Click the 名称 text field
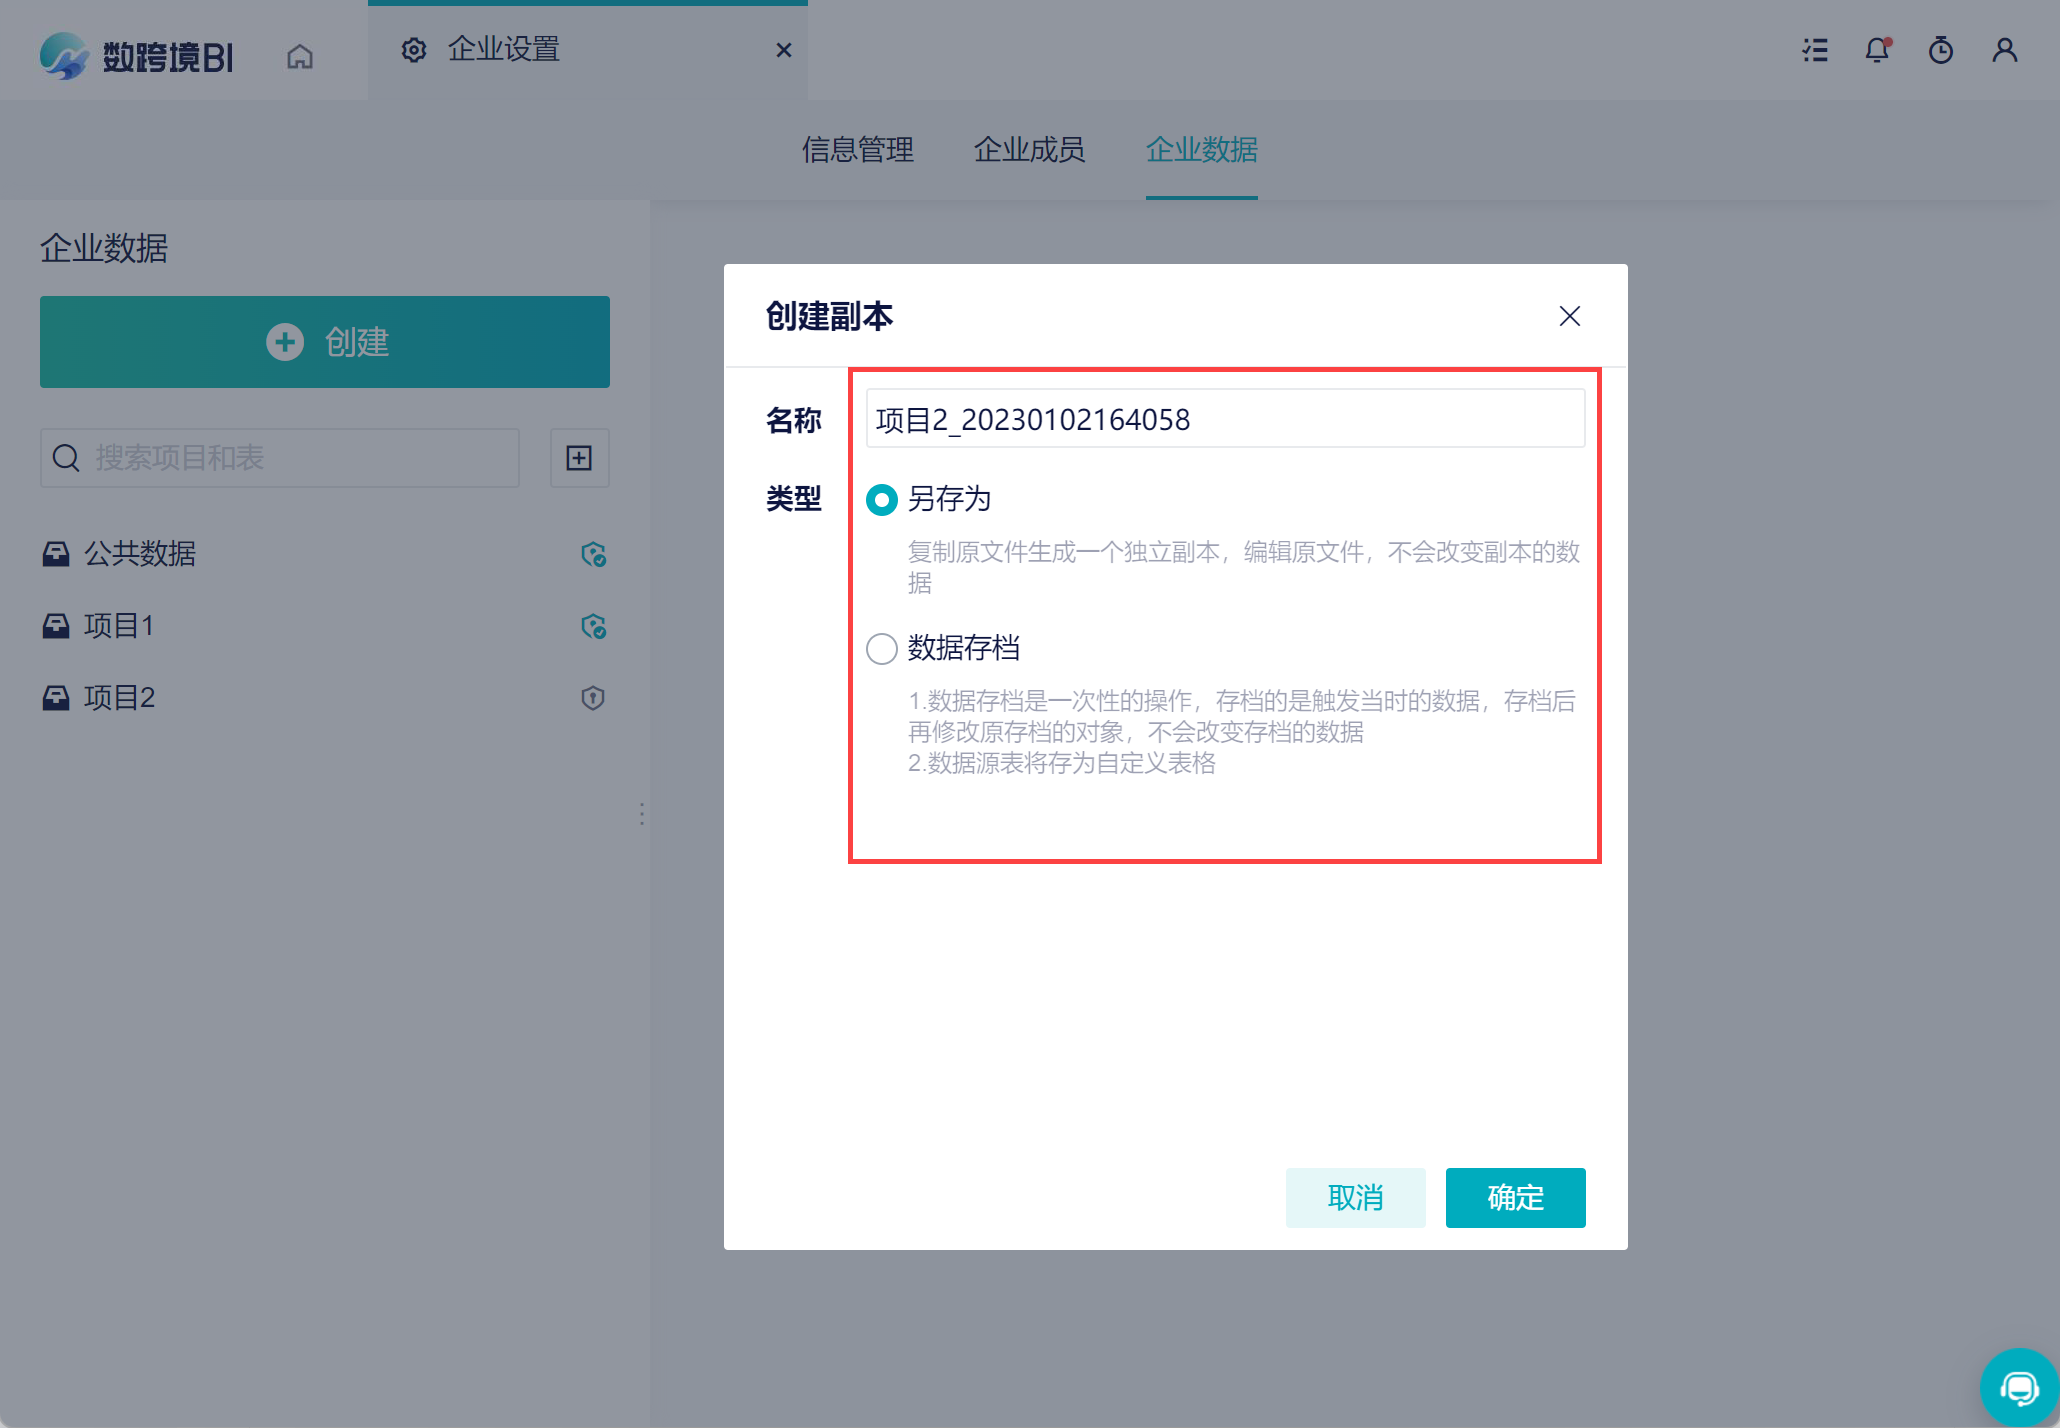 1224,419
